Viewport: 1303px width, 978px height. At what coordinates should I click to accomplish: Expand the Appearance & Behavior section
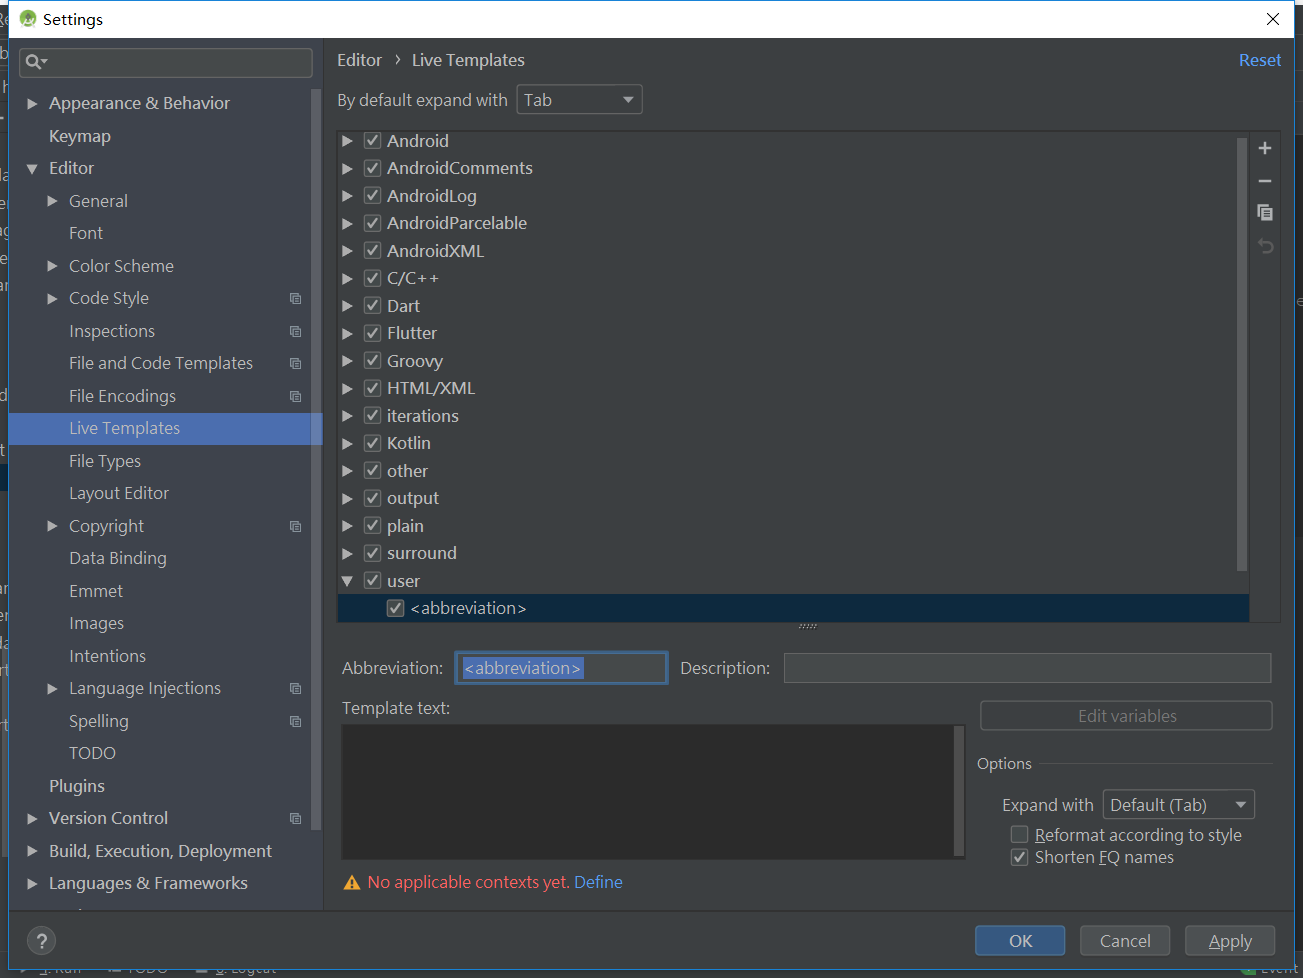click(x=32, y=103)
